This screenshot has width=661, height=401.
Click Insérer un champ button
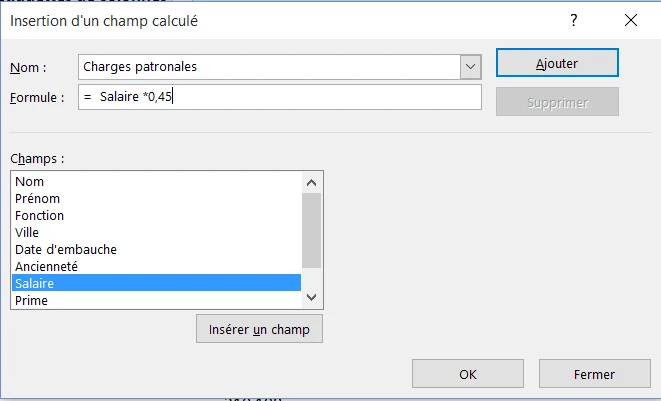pyautogui.click(x=259, y=329)
